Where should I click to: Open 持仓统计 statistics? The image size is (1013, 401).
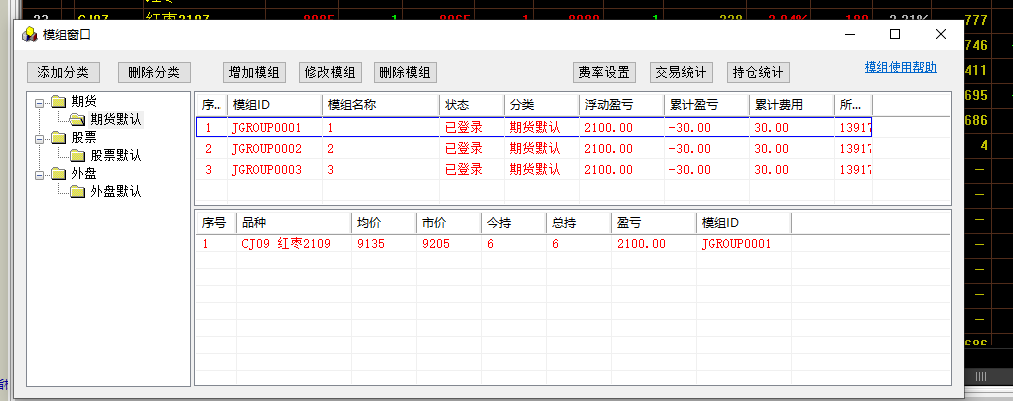pos(758,72)
